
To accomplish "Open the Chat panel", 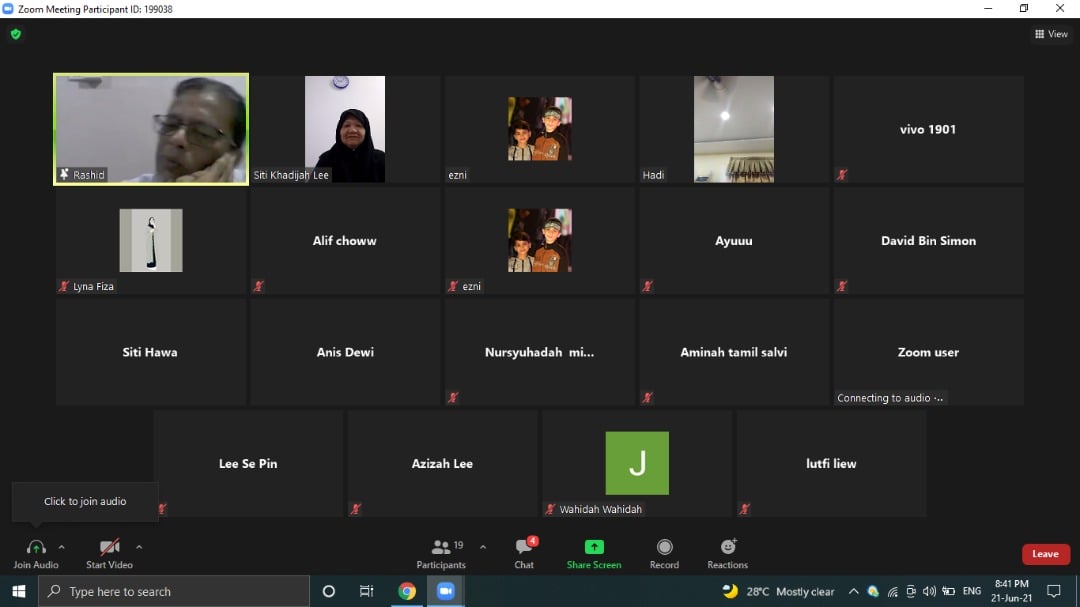I will coord(524,553).
